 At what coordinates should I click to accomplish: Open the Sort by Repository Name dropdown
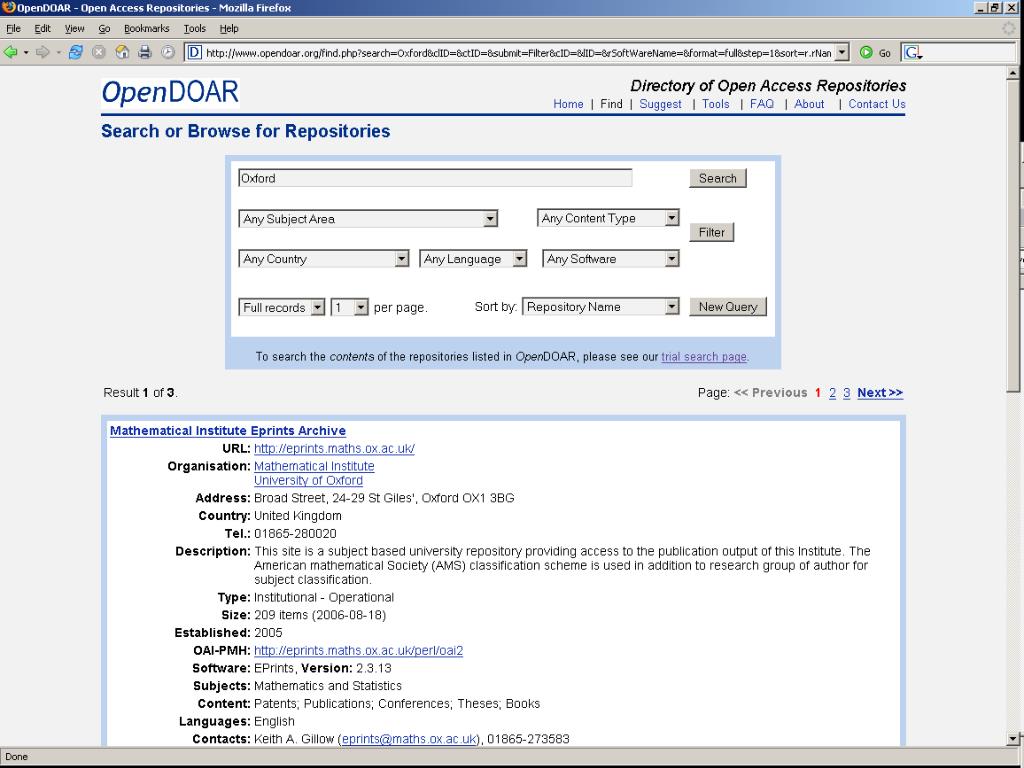(600, 306)
